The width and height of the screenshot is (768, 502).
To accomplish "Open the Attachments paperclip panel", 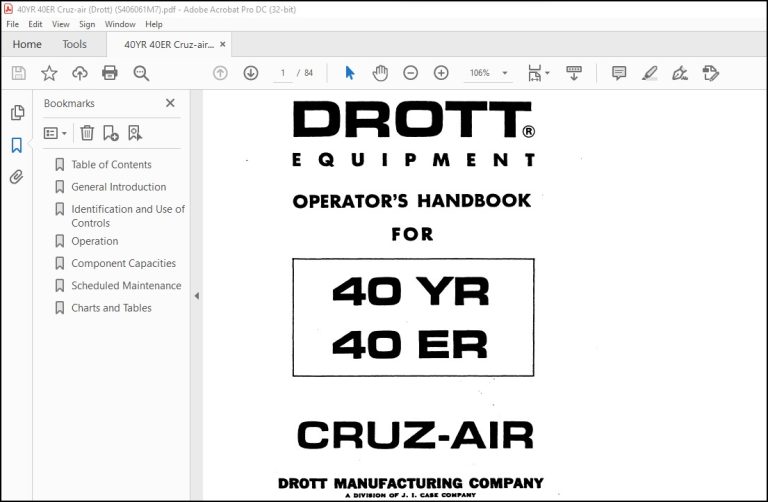I will (17, 177).
